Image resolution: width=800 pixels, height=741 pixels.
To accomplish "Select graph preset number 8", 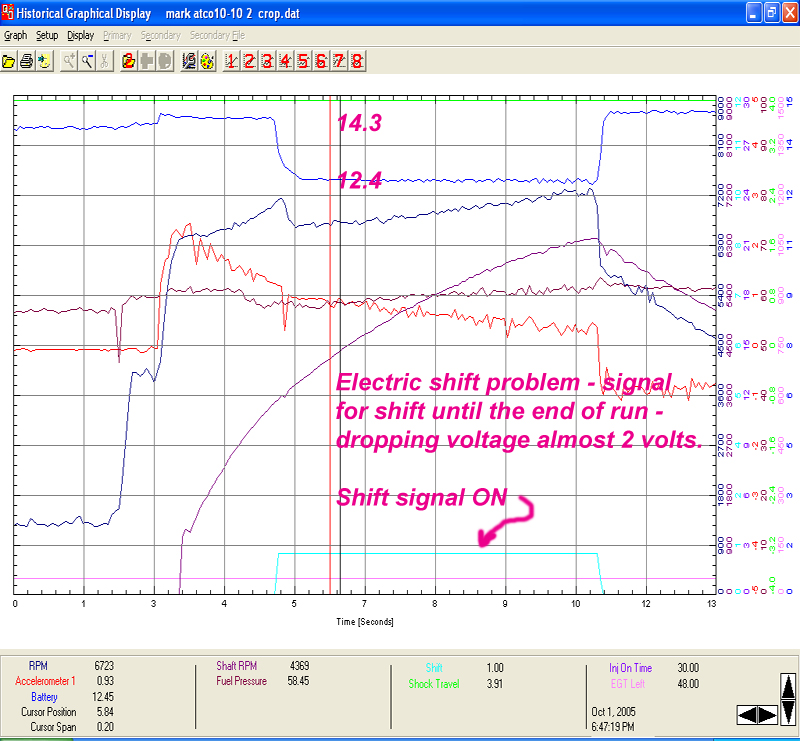I will tap(357, 61).
